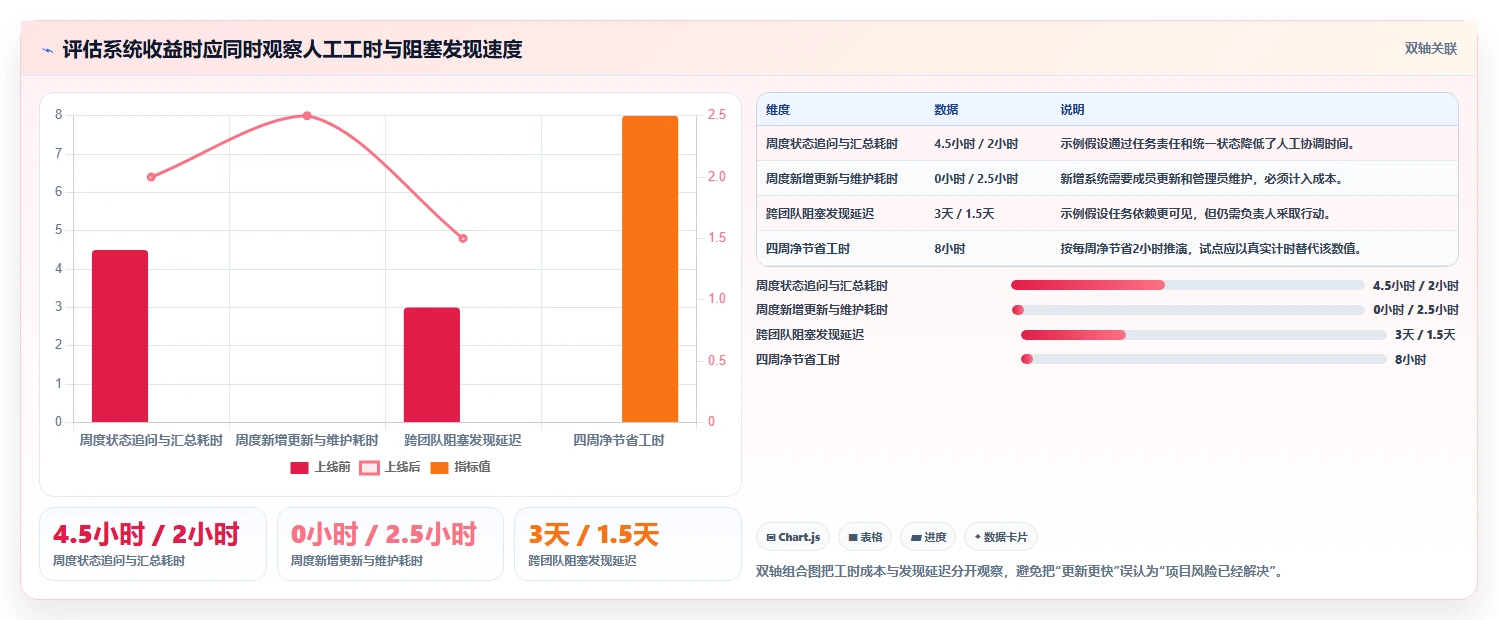Screen dimensions: 1498x620
Task: Select the 0小时 / 2.5小时 metric card
Action: click(x=390, y=544)
